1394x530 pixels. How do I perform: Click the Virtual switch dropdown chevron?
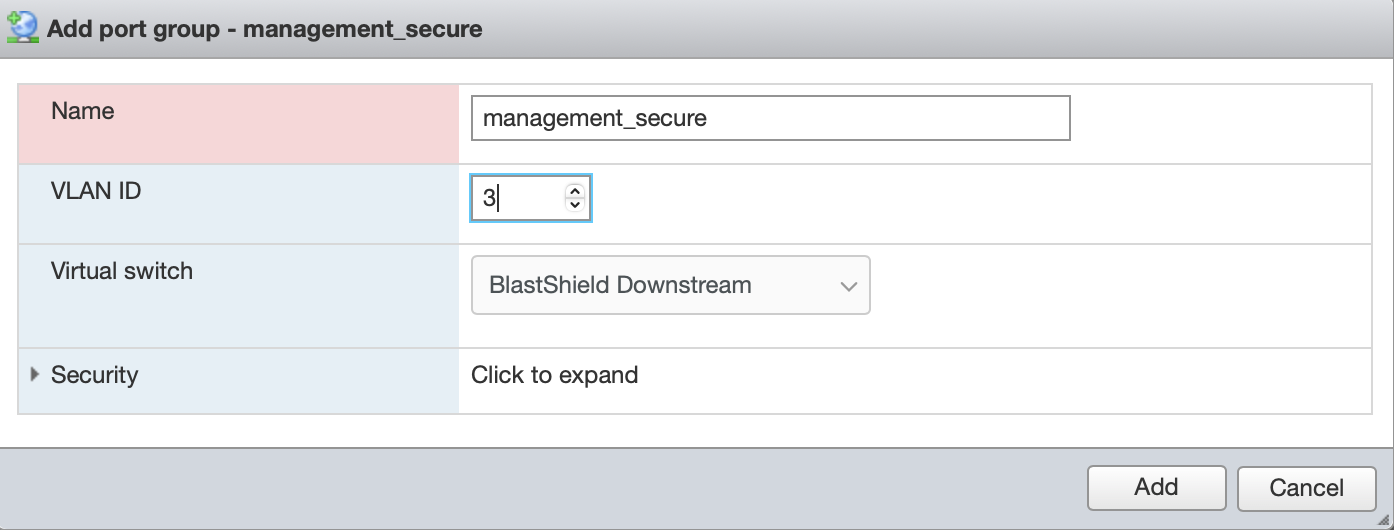coord(849,286)
